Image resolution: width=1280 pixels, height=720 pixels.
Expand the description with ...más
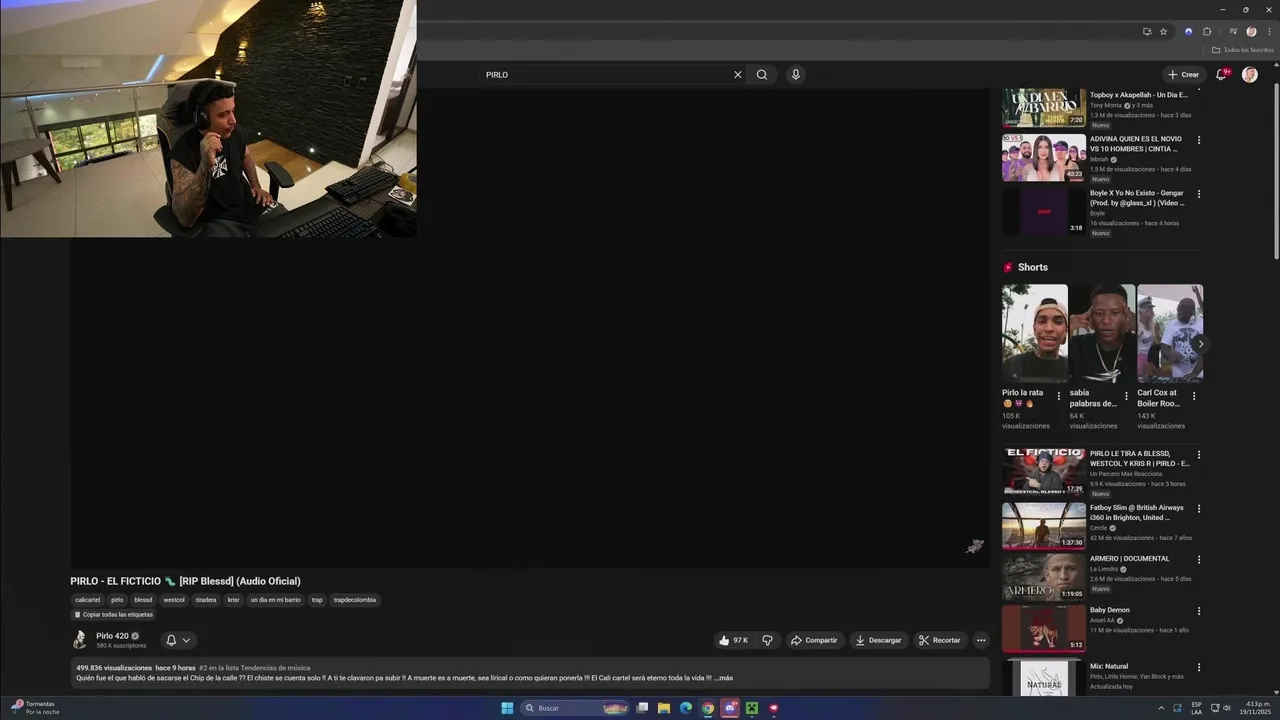[723, 678]
